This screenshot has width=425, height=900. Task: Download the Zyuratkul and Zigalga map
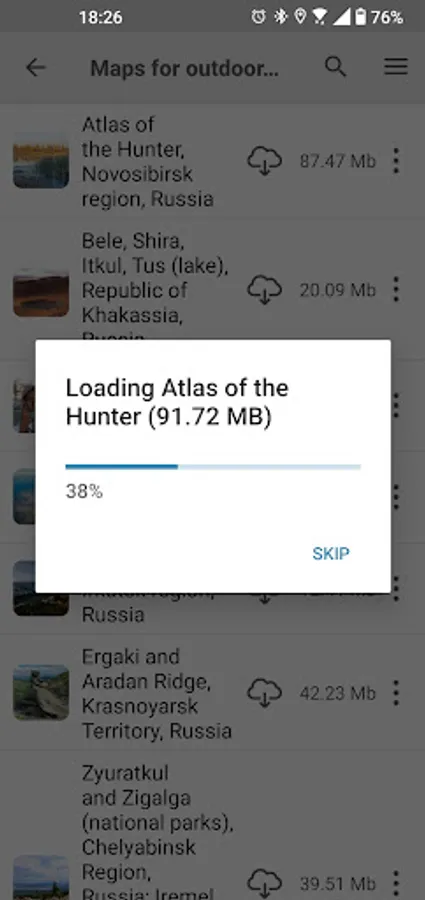click(264, 884)
